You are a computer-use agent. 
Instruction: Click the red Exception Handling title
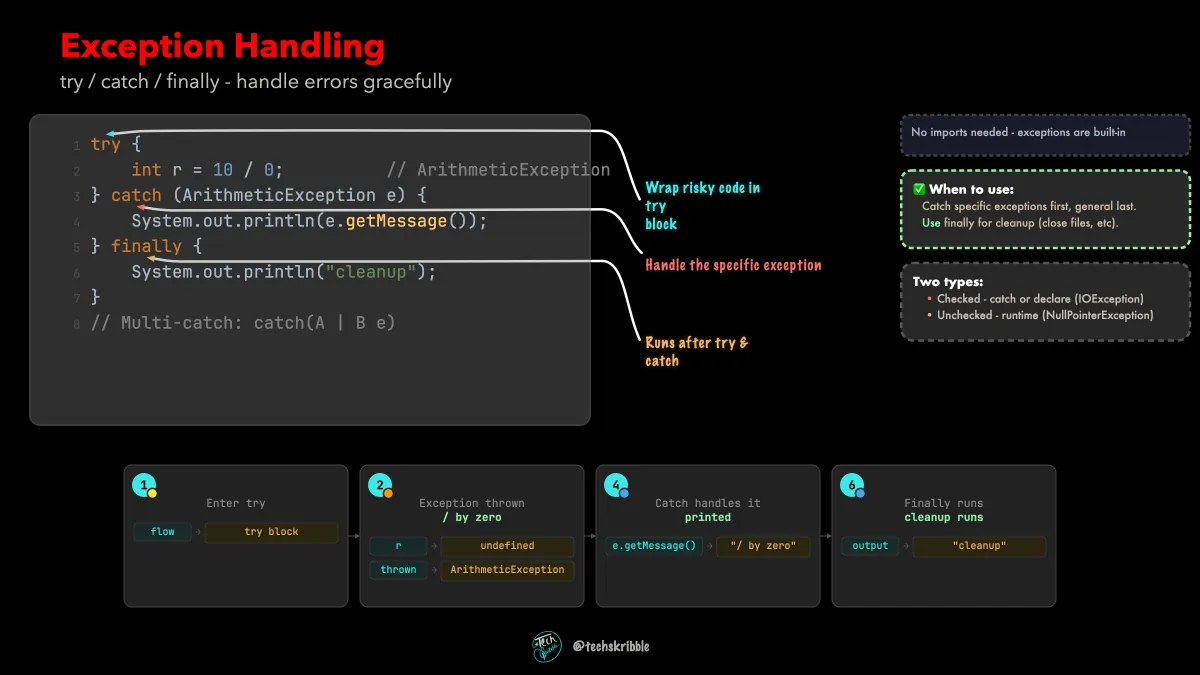tap(222, 46)
